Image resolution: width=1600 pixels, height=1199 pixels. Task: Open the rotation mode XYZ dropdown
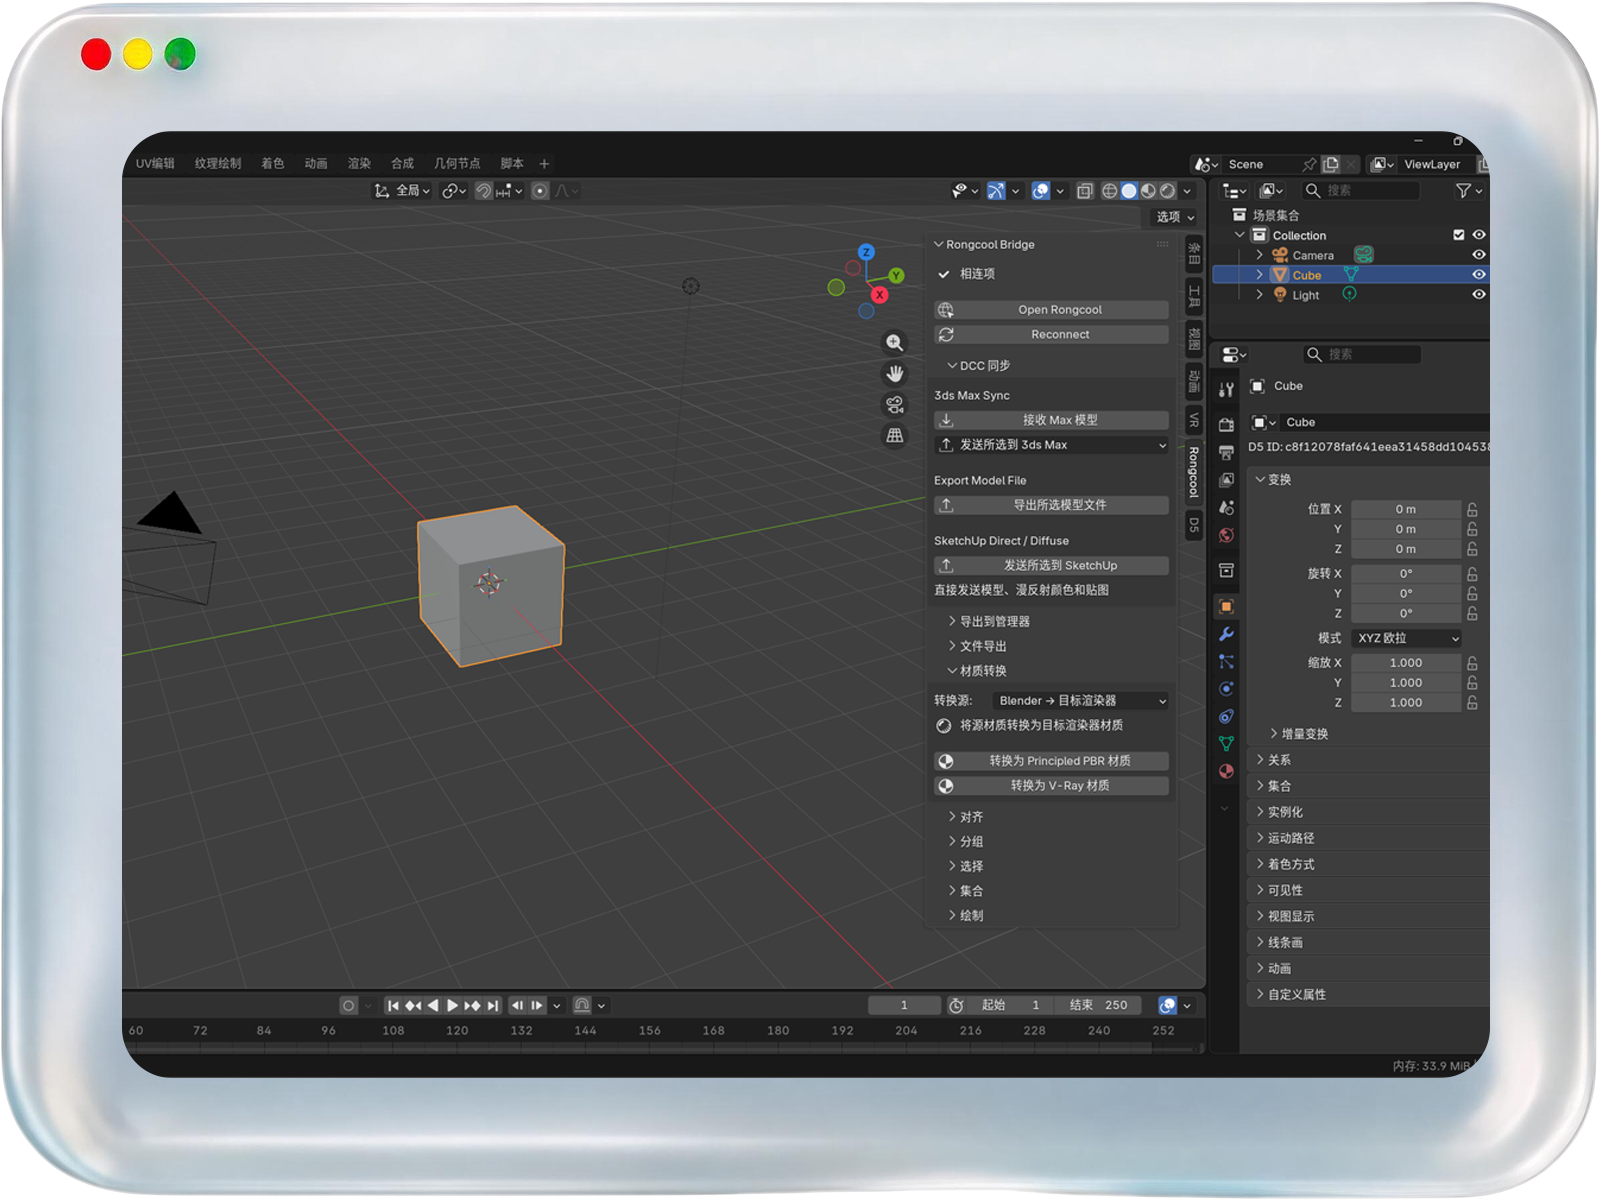pos(1407,638)
